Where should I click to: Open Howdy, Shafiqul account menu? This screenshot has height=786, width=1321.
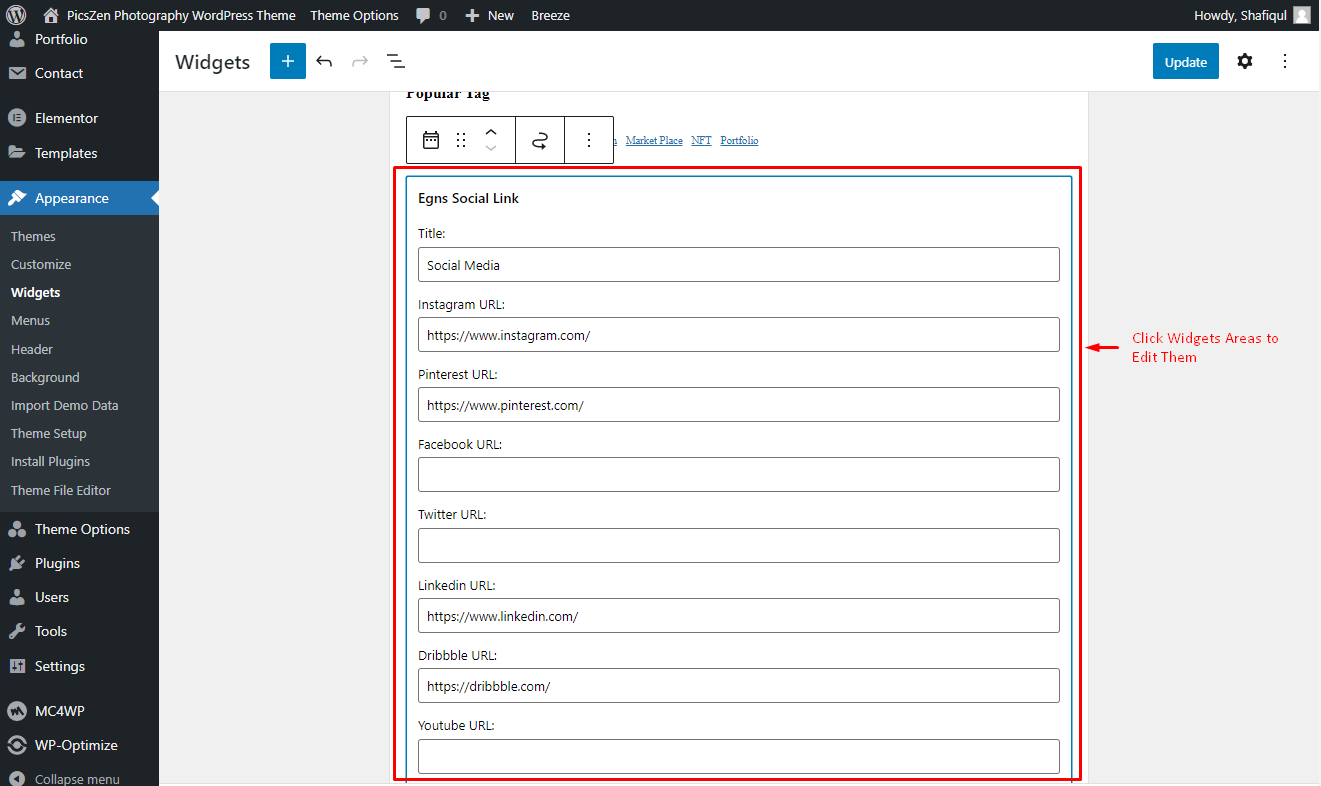tap(1251, 15)
